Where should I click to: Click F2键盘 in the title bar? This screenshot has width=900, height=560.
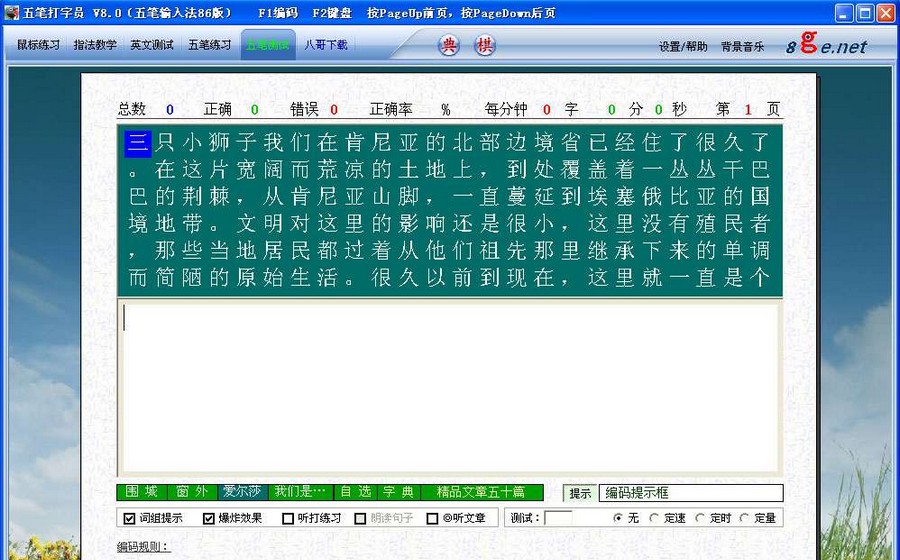[x=332, y=13]
